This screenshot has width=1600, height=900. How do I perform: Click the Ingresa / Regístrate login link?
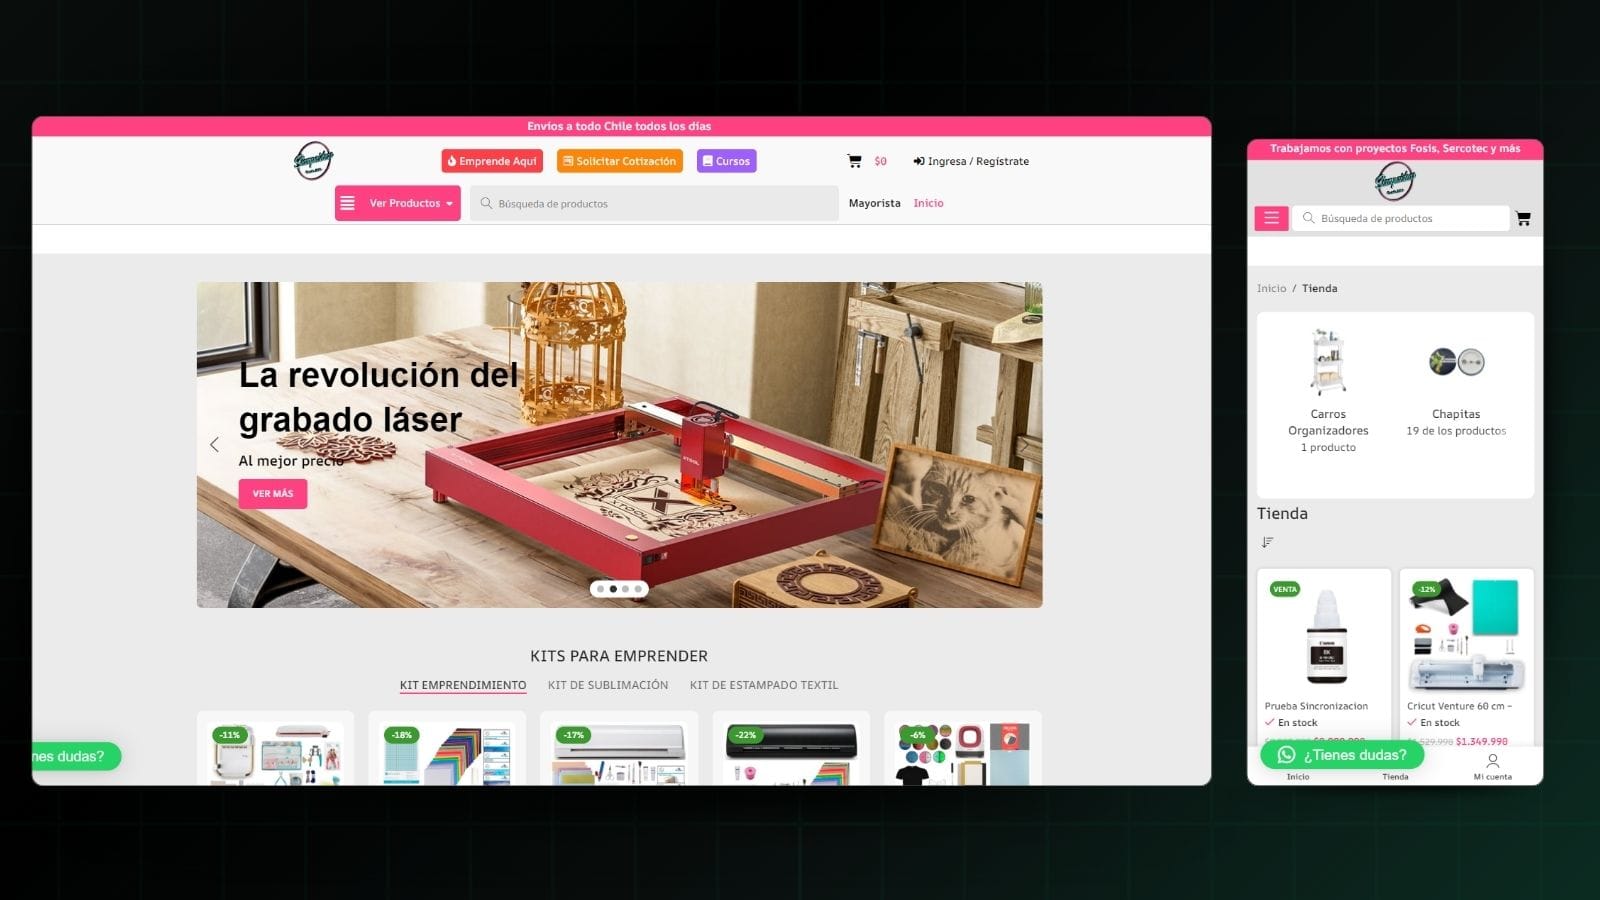click(x=971, y=161)
